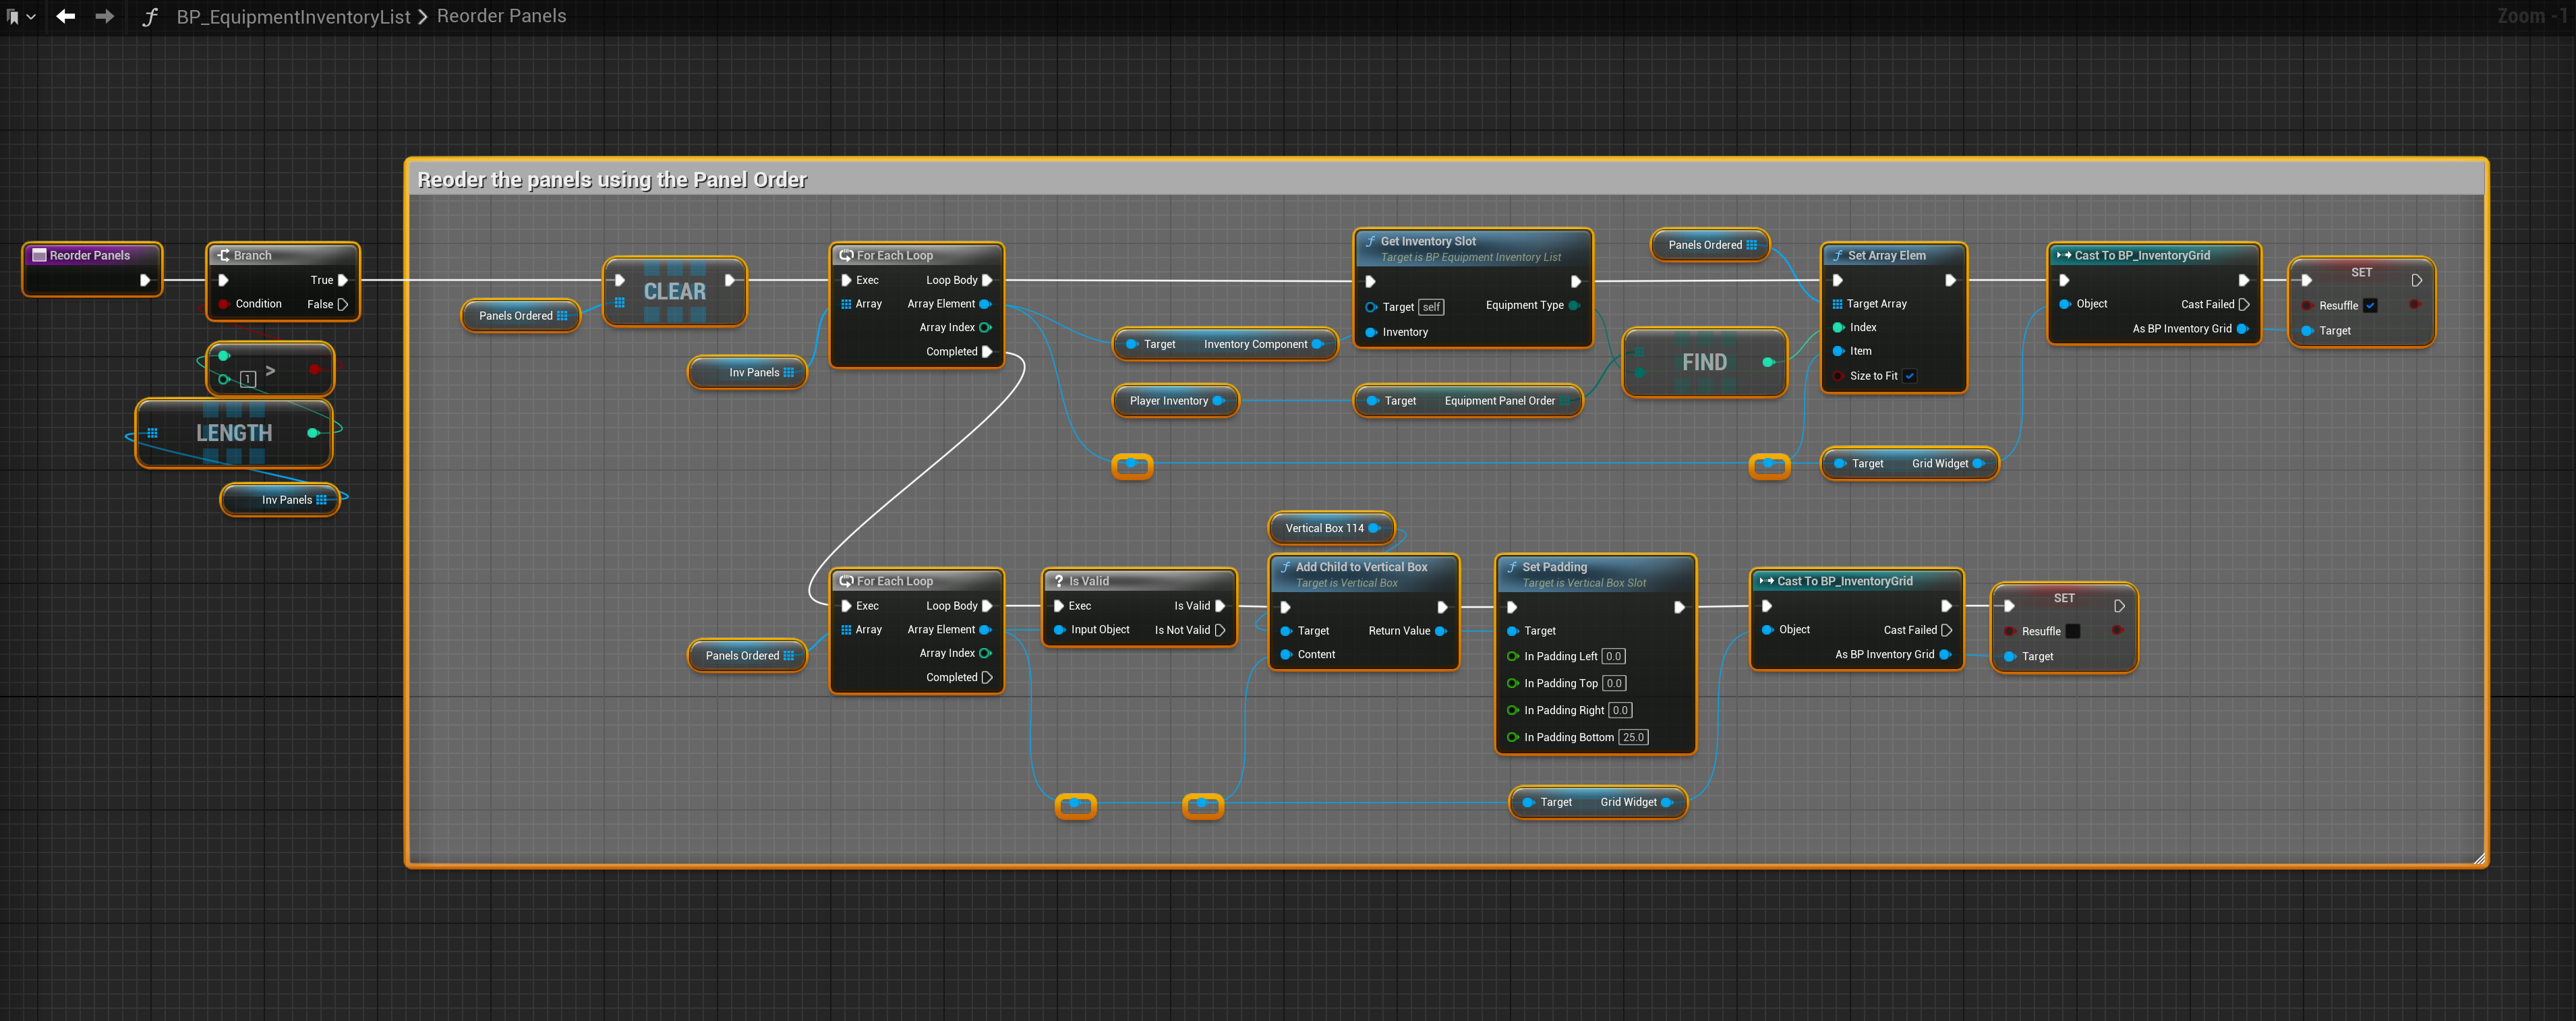The width and height of the screenshot is (2576, 1021).
Task: Uncheck the Size to Fit checkbox
Action: (1909, 376)
